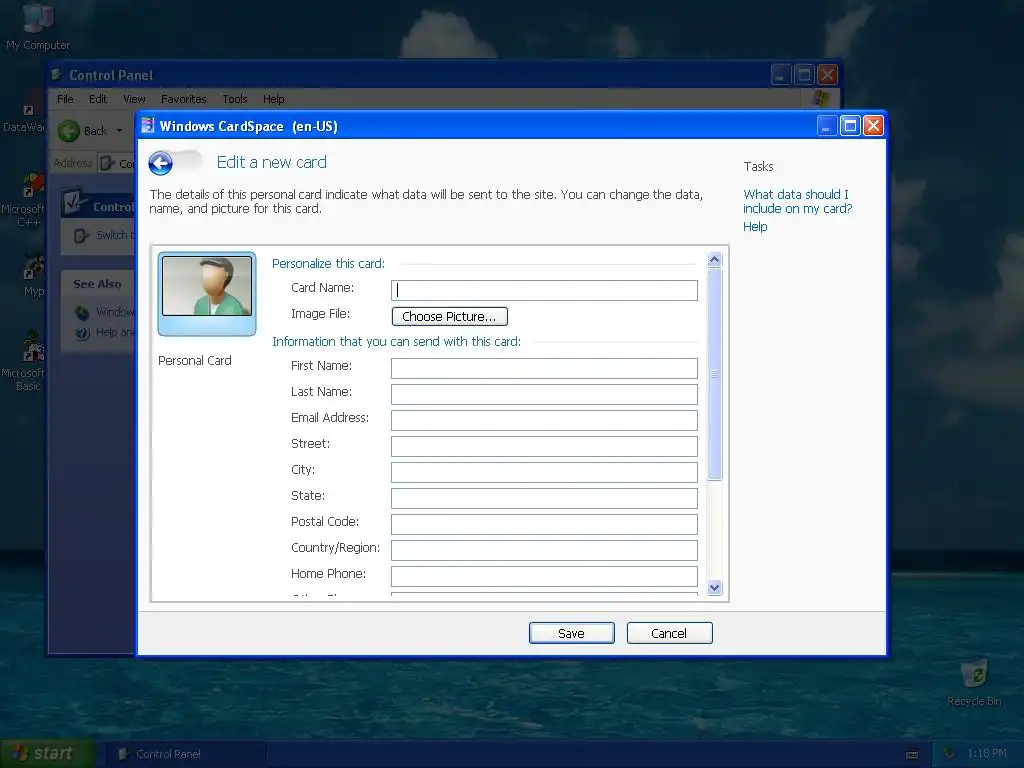Open 'What data should I include' link
Screen dimensions: 1024x768
click(797, 202)
